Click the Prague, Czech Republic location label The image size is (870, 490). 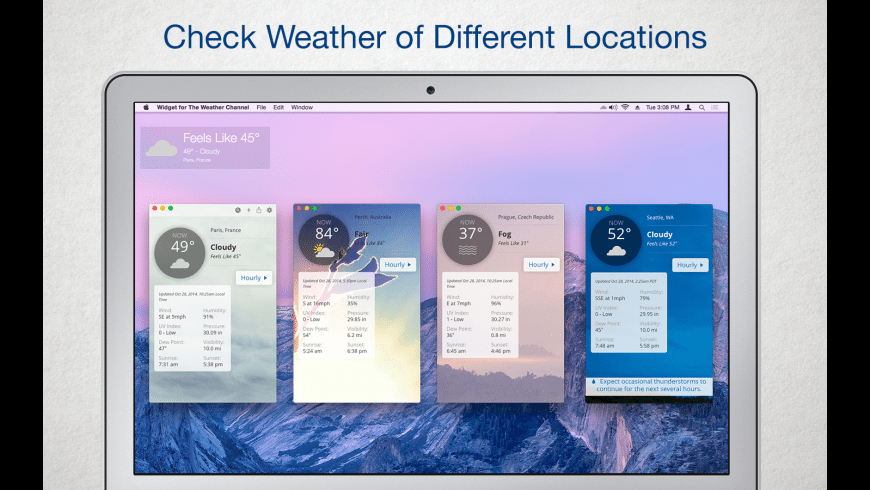click(x=526, y=217)
